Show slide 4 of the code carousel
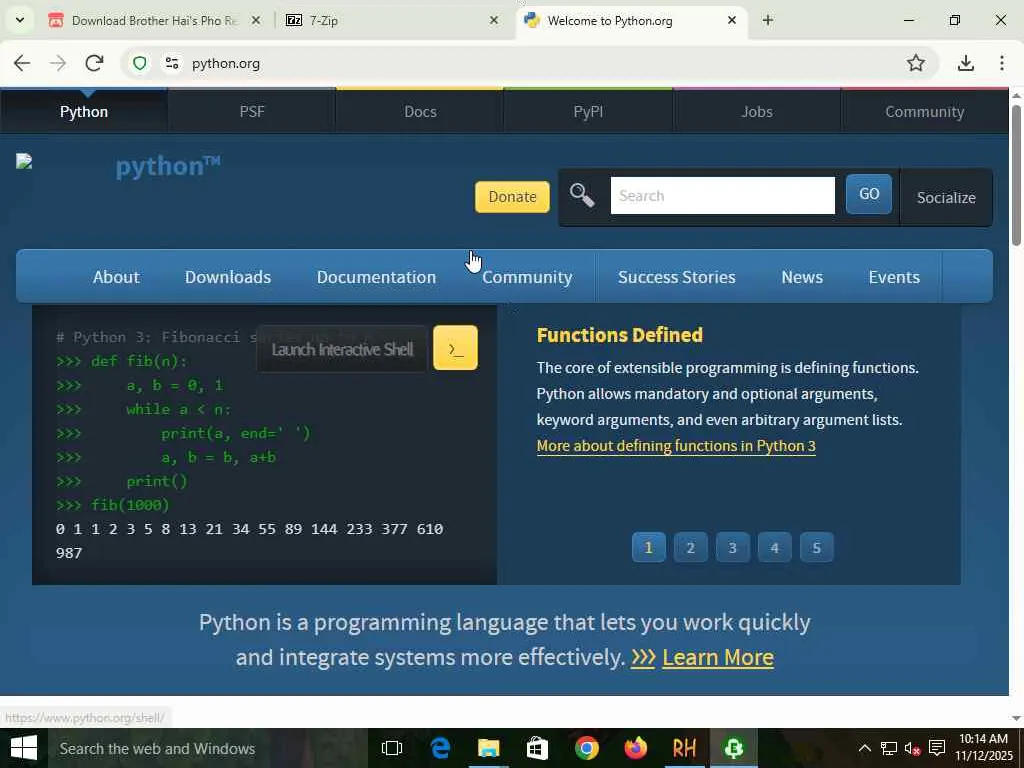This screenshot has height=768, width=1024. (775, 547)
